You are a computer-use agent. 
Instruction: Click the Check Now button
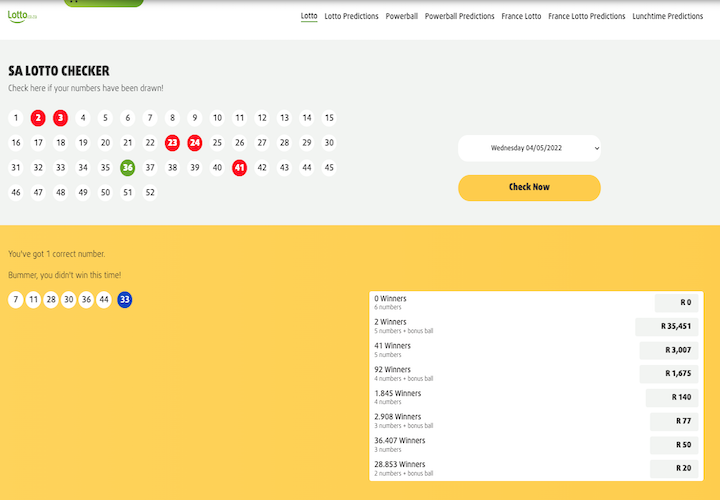tap(529, 187)
